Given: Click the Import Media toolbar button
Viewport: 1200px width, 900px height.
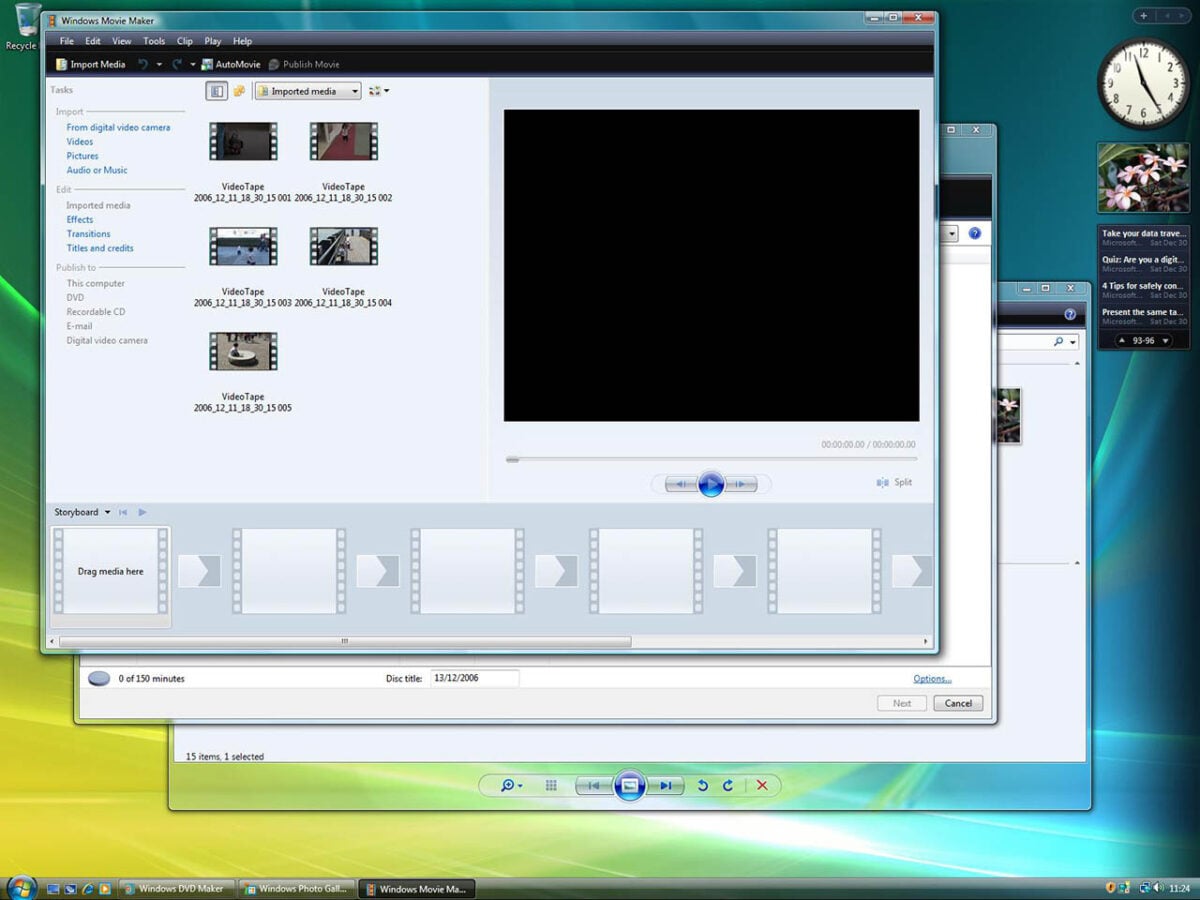Looking at the screenshot, I should (91, 64).
